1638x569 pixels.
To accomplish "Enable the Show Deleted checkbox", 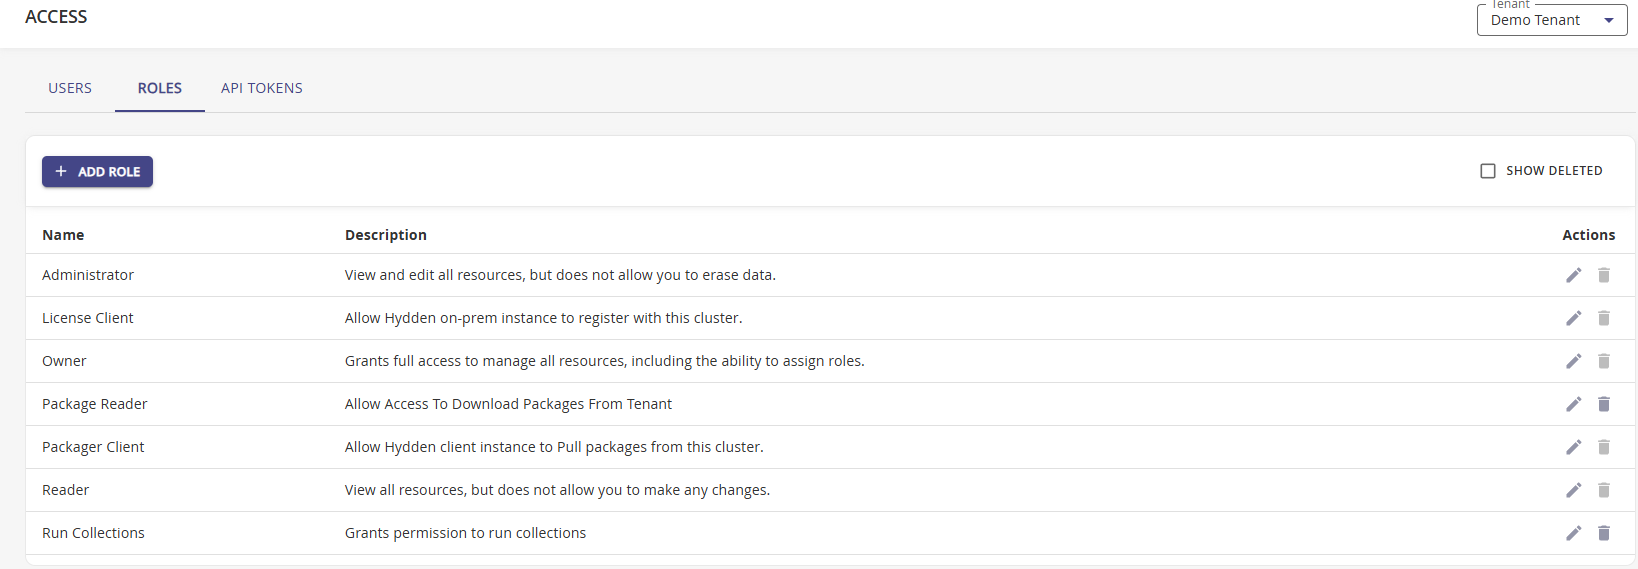I will coord(1488,171).
